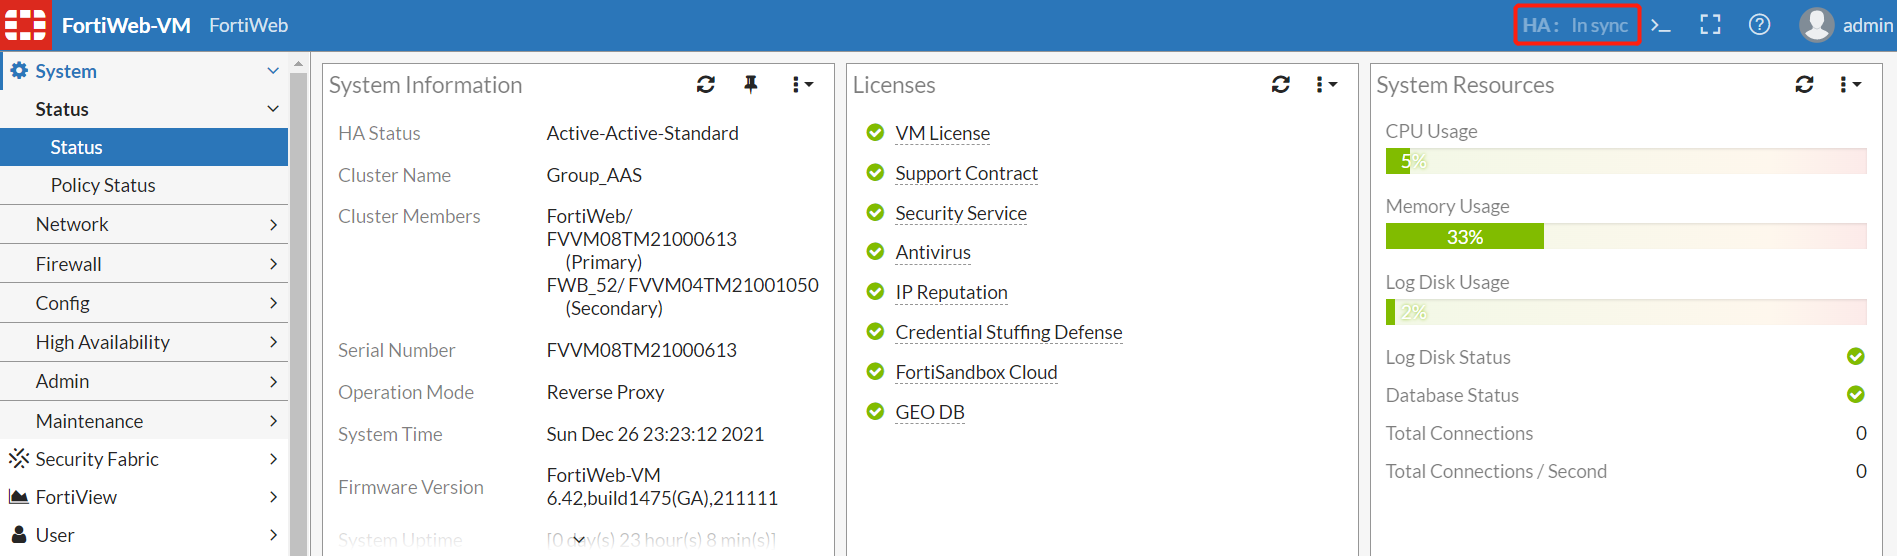
Task: Expand the Network menu
Action: [x=144, y=224]
